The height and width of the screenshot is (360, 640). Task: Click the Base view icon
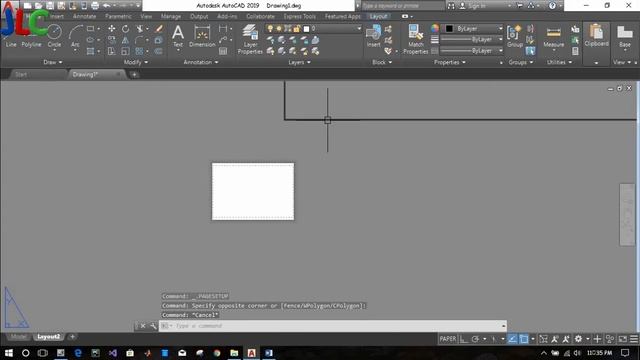click(x=624, y=37)
